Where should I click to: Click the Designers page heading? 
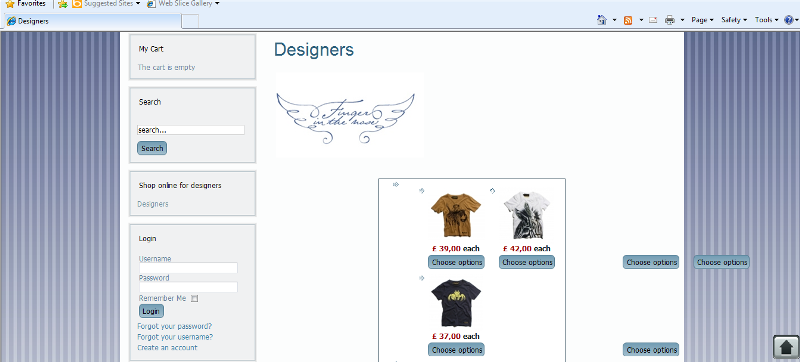(x=314, y=50)
